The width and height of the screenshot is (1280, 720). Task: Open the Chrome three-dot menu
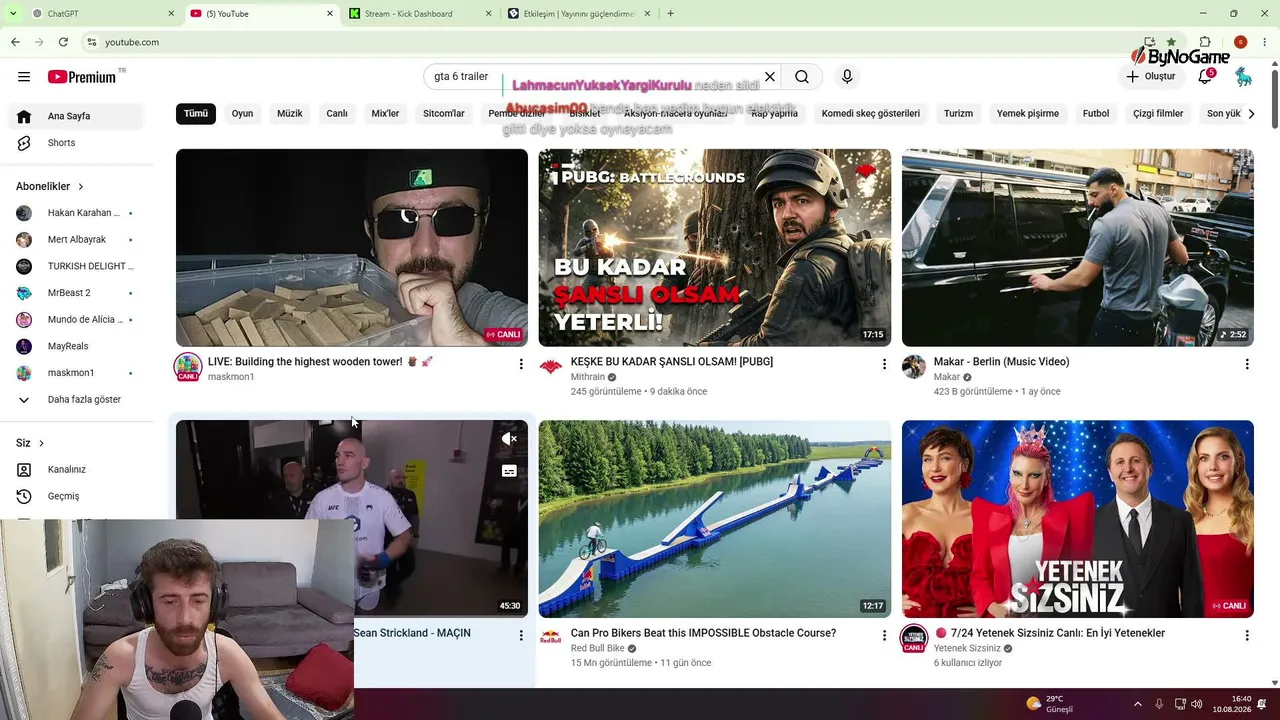pyautogui.click(x=1263, y=42)
